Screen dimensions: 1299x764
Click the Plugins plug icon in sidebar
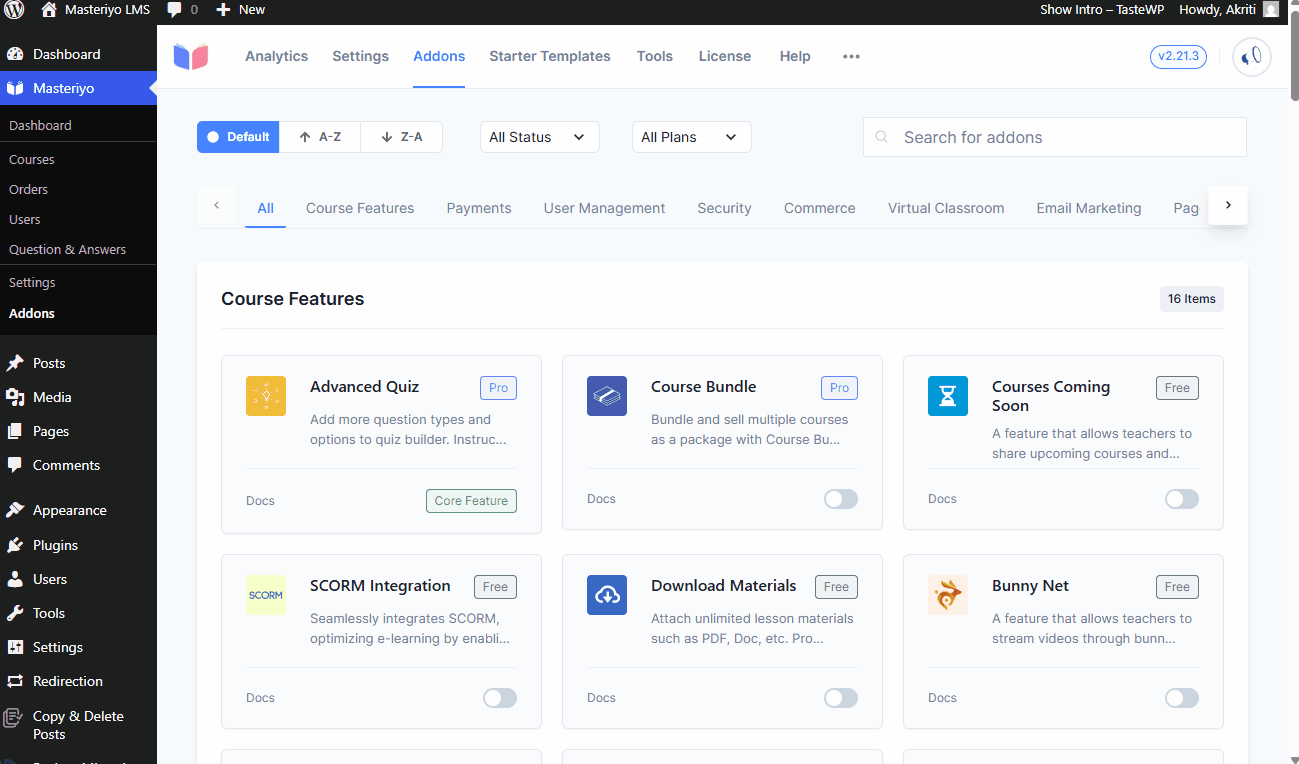pos(15,545)
